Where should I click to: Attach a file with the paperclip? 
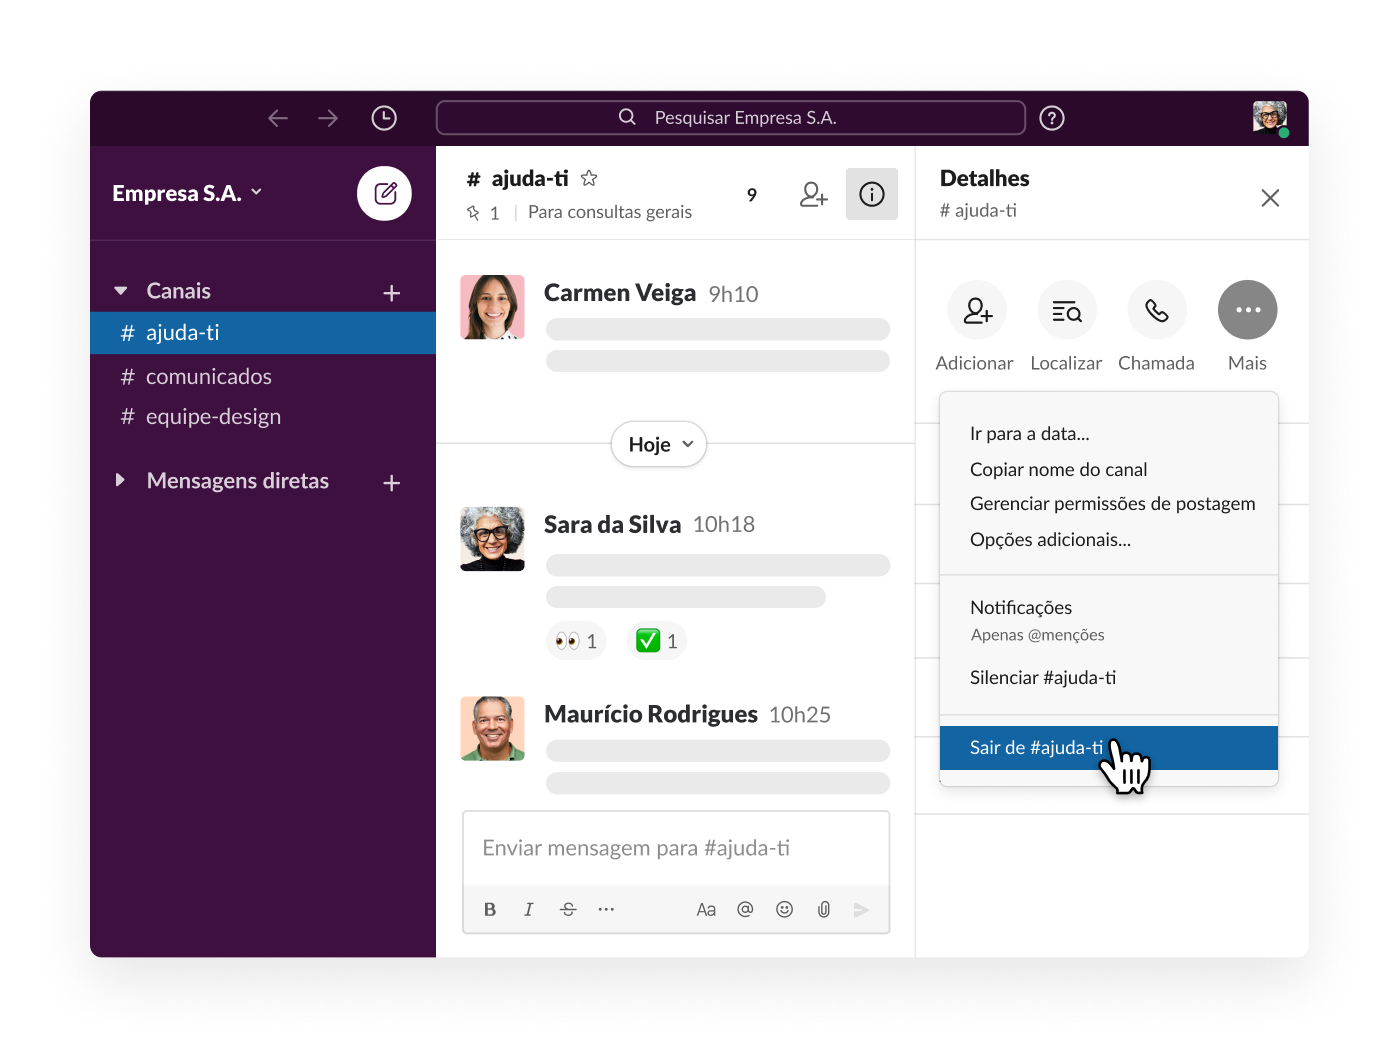[824, 909]
